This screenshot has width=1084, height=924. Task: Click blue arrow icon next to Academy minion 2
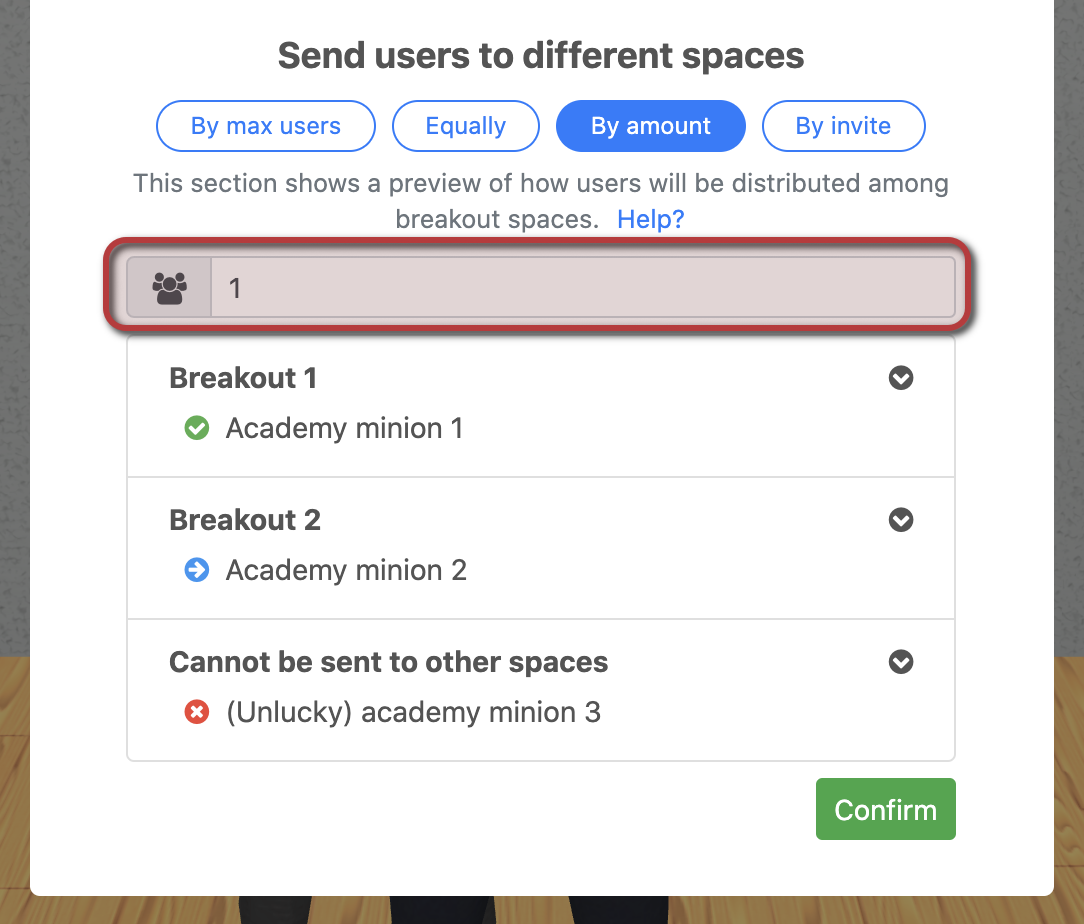[x=197, y=570]
